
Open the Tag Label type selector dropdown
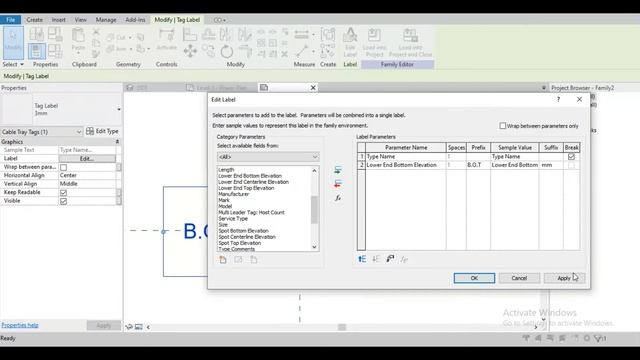(119, 109)
